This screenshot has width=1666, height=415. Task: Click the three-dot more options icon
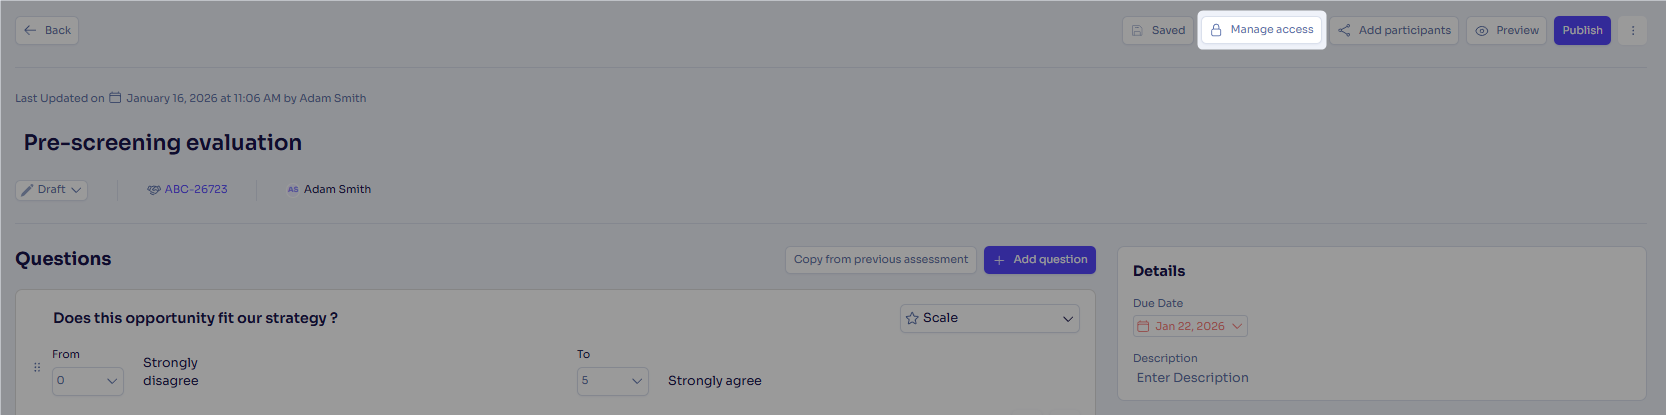(x=1633, y=30)
